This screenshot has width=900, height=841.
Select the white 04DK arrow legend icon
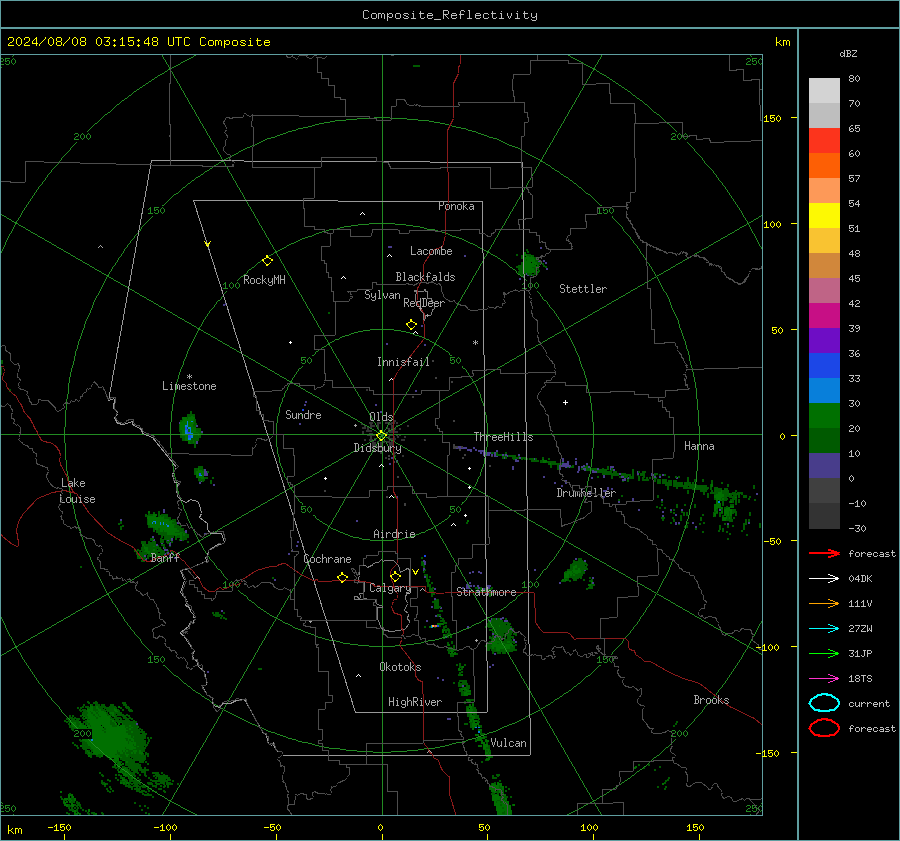[x=824, y=578]
